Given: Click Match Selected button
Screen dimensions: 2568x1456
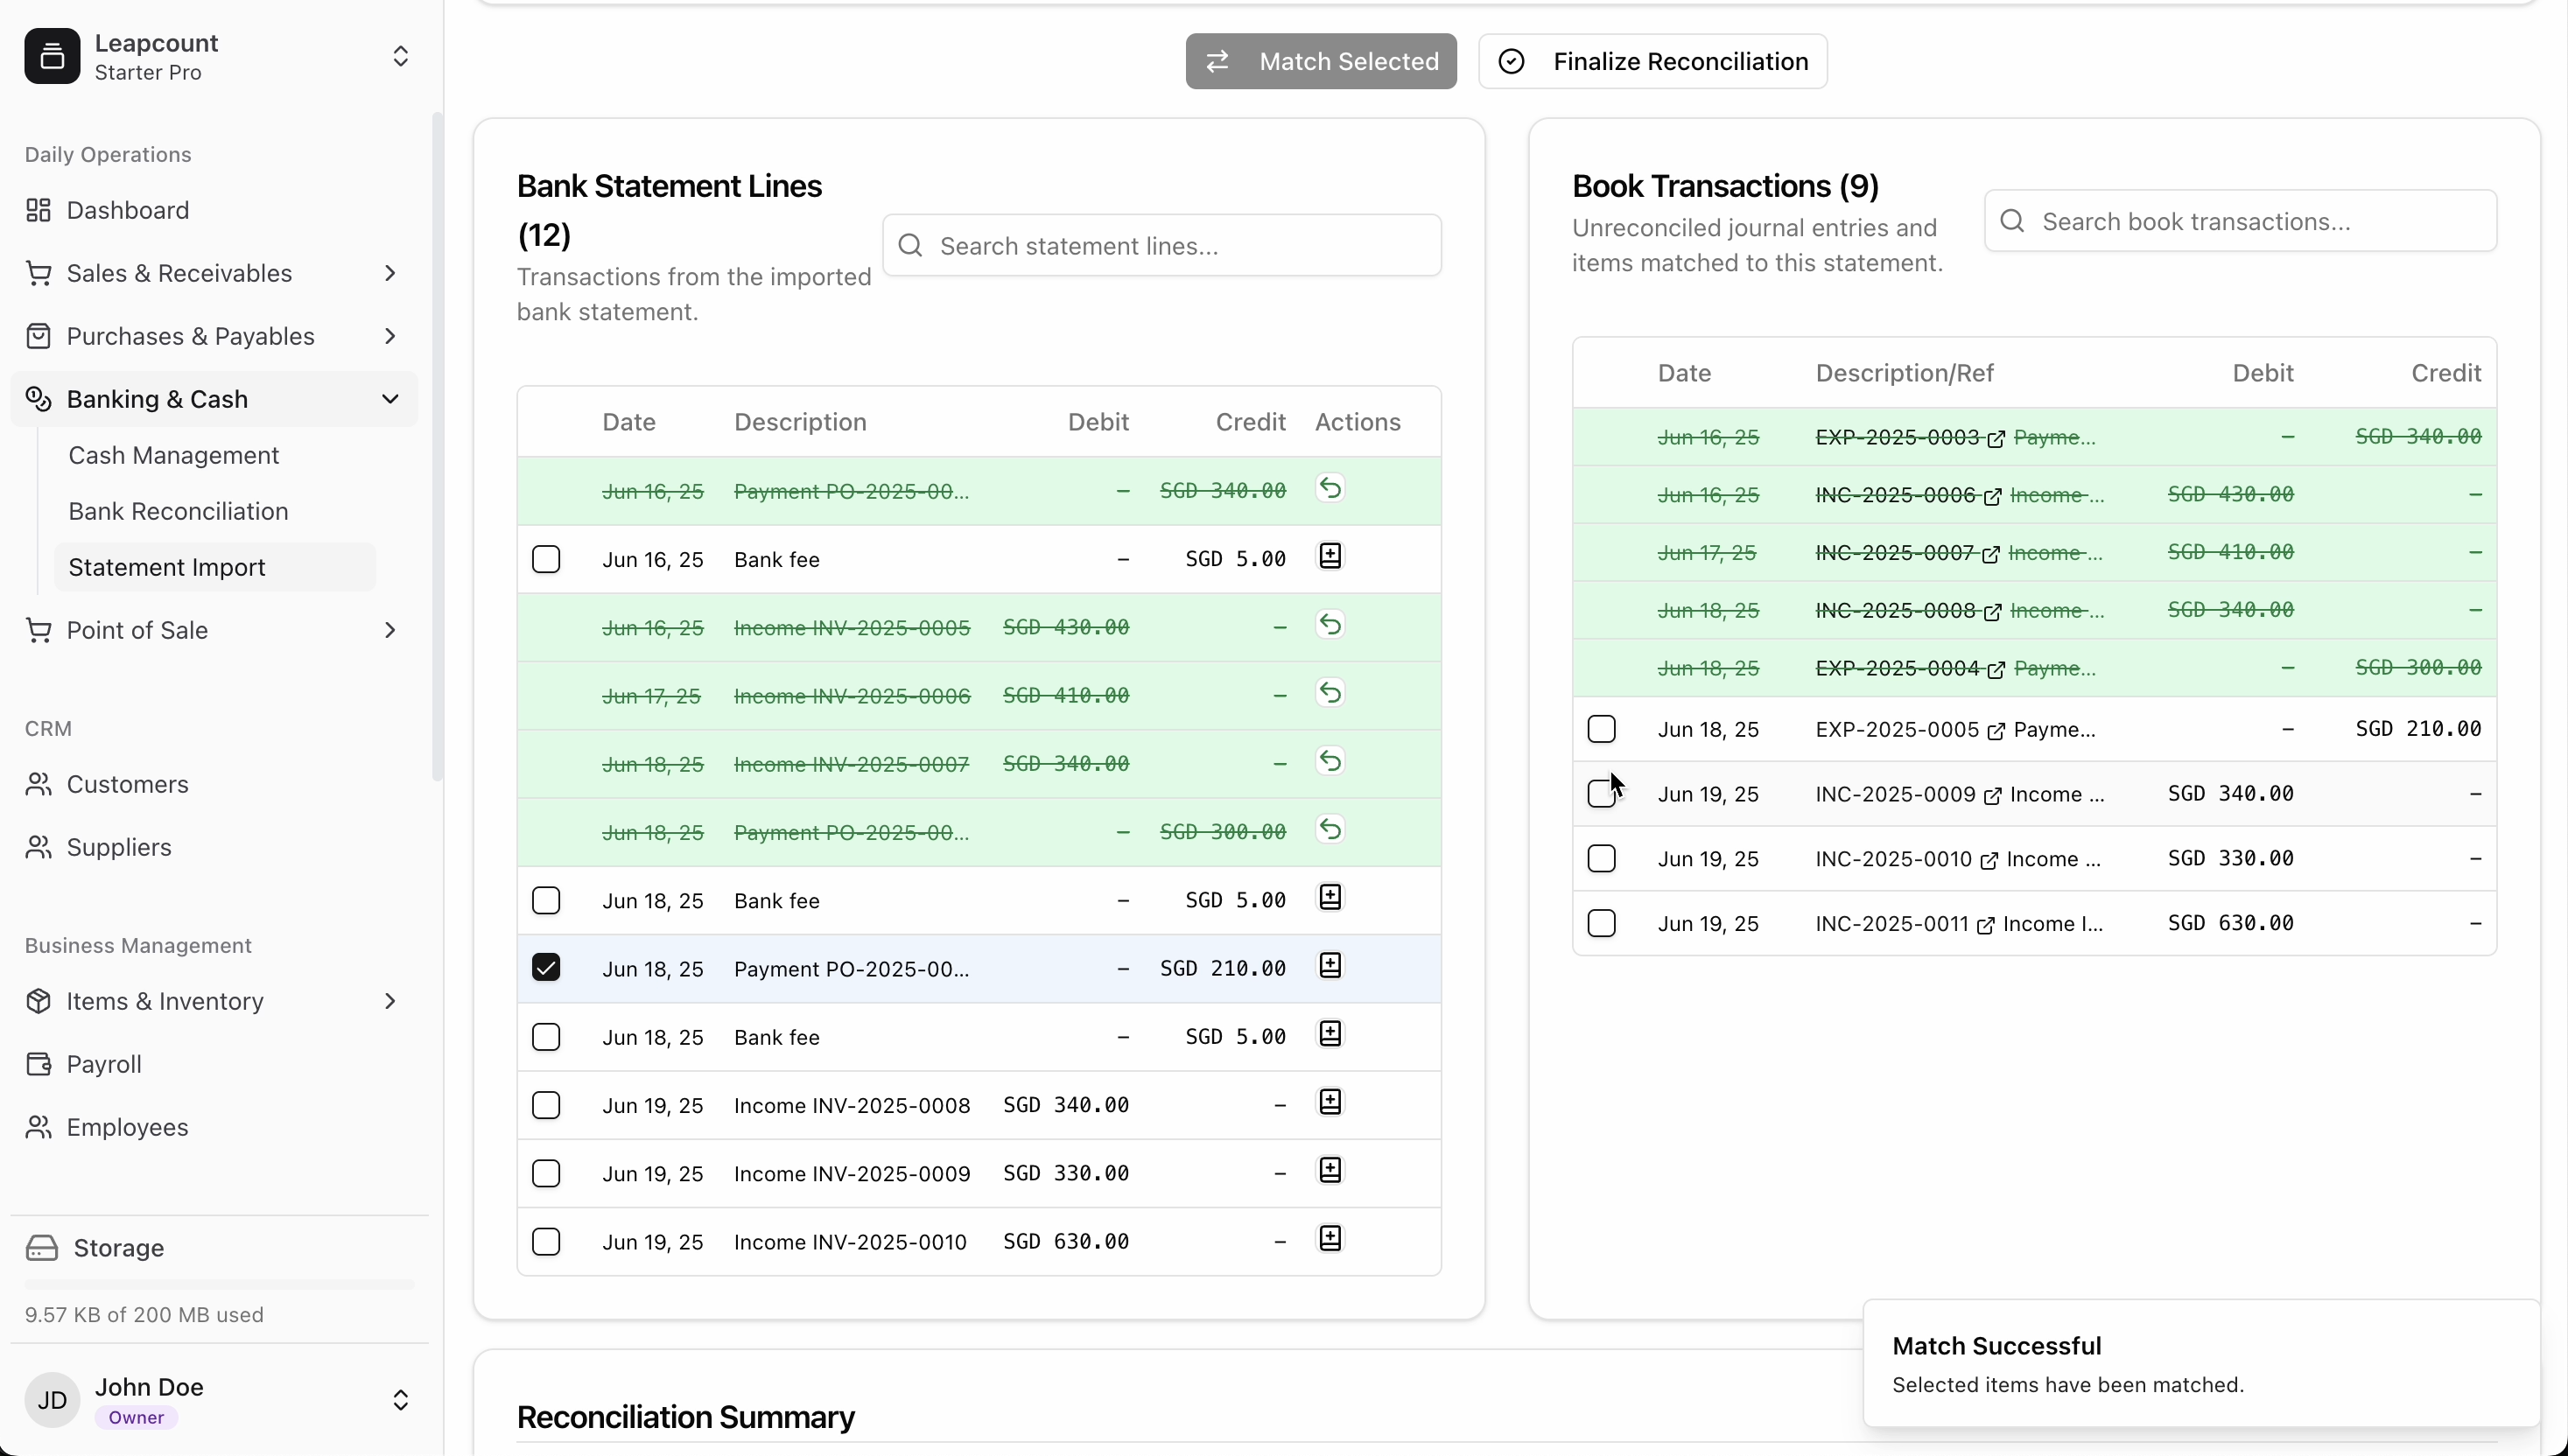Looking at the screenshot, I should pos(1321,61).
